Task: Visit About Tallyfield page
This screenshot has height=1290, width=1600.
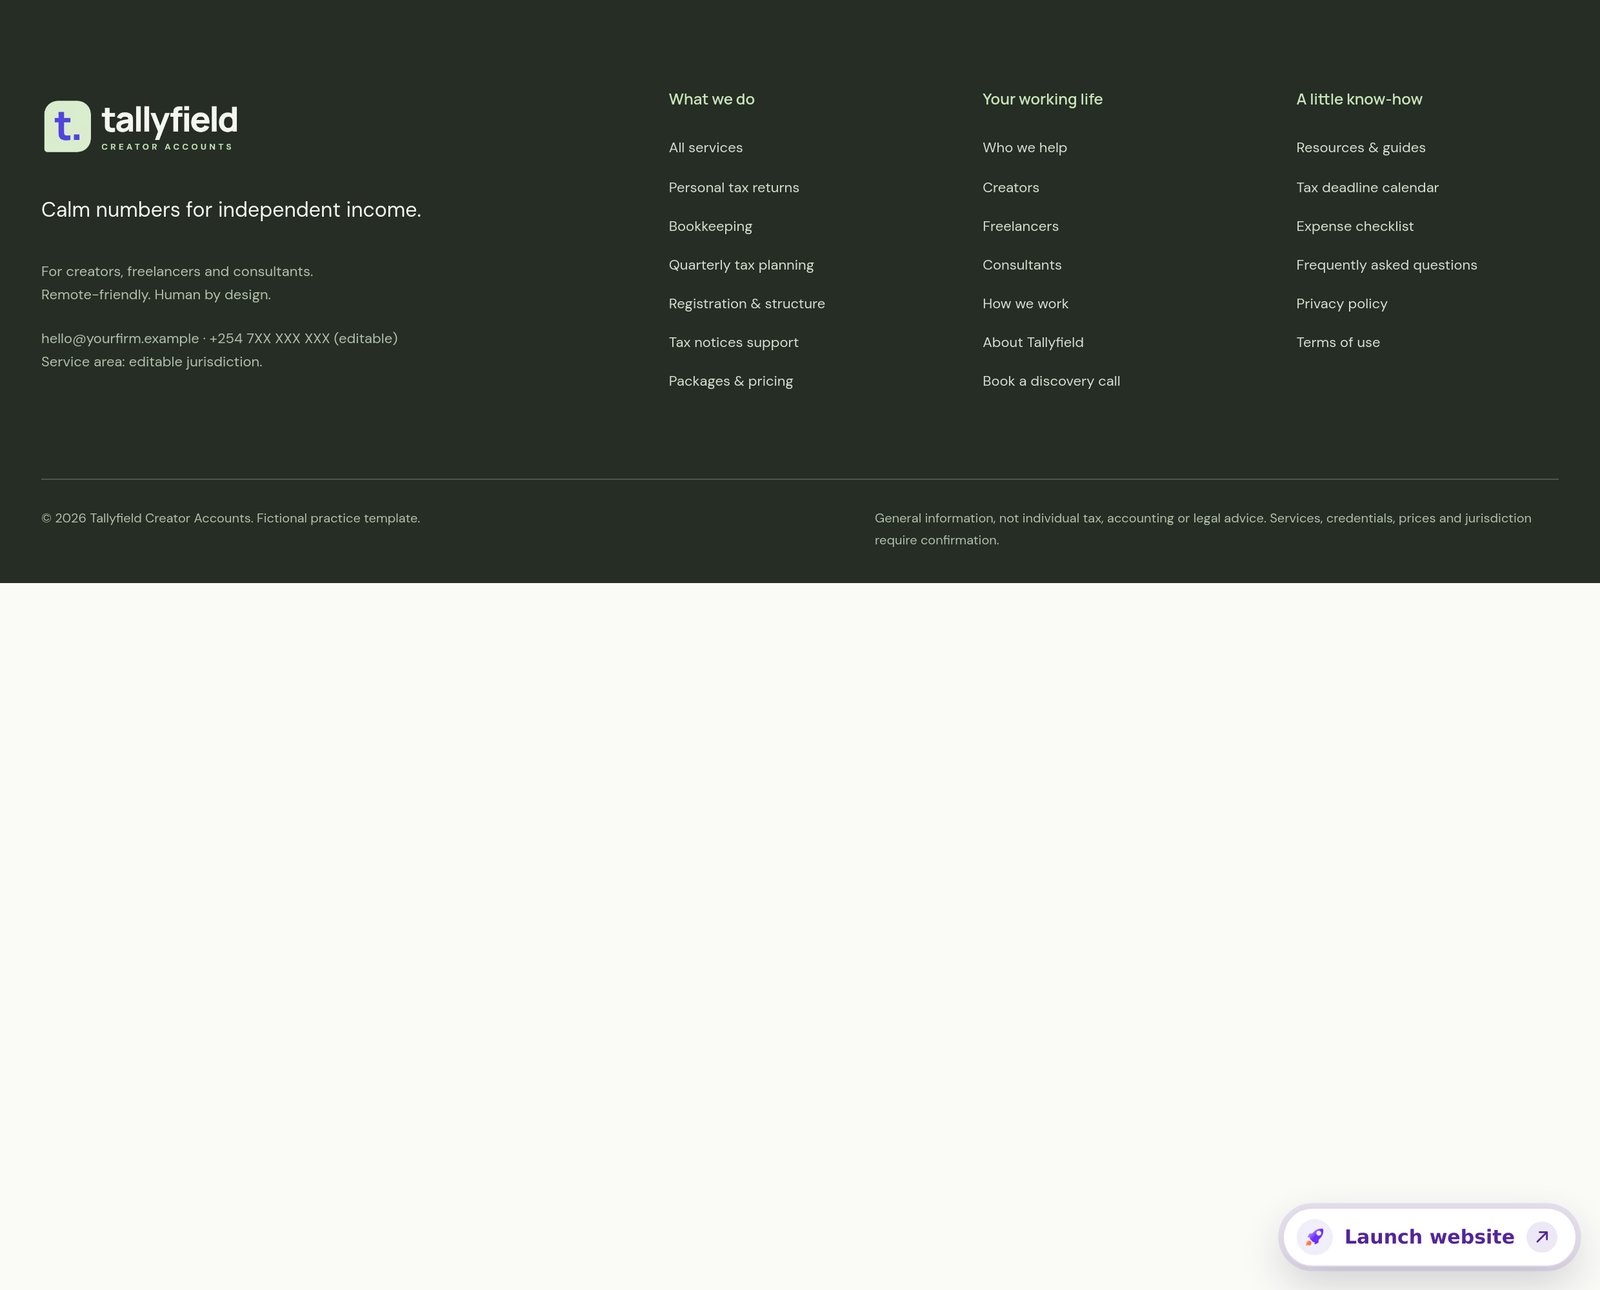Action: (x=1033, y=343)
